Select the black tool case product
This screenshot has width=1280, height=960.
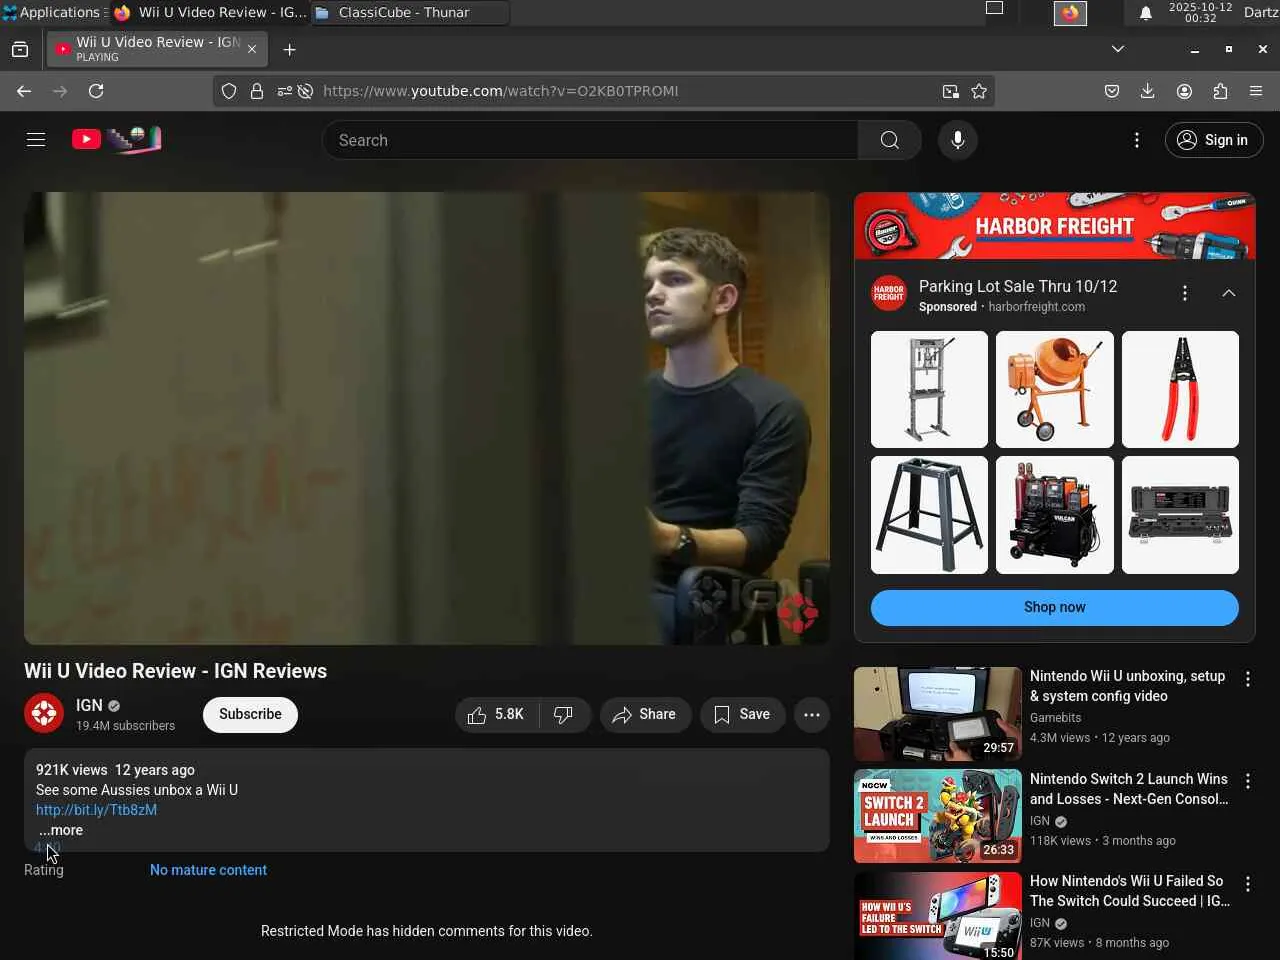point(1180,515)
